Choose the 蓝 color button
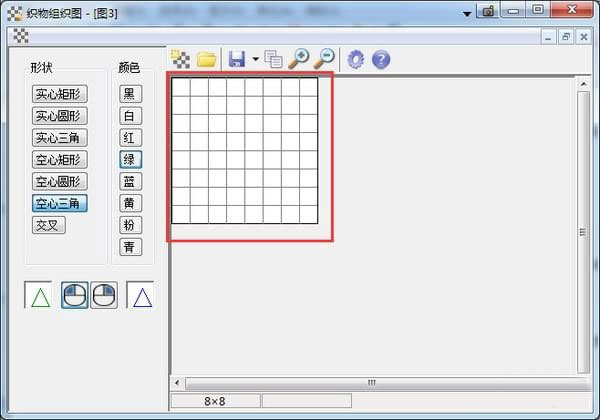This screenshot has width=600, height=420. point(130,181)
